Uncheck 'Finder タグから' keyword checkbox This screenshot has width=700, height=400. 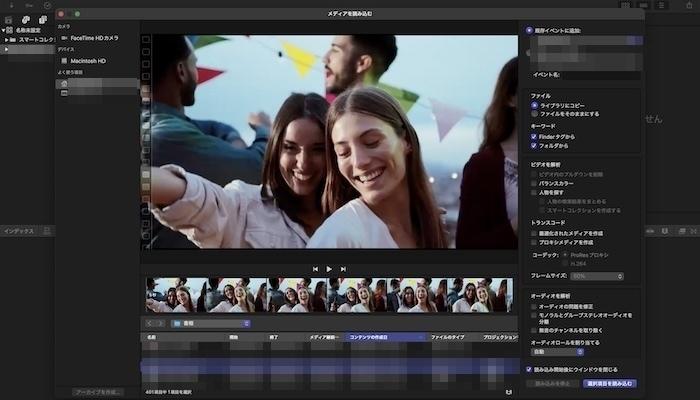[533, 137]
